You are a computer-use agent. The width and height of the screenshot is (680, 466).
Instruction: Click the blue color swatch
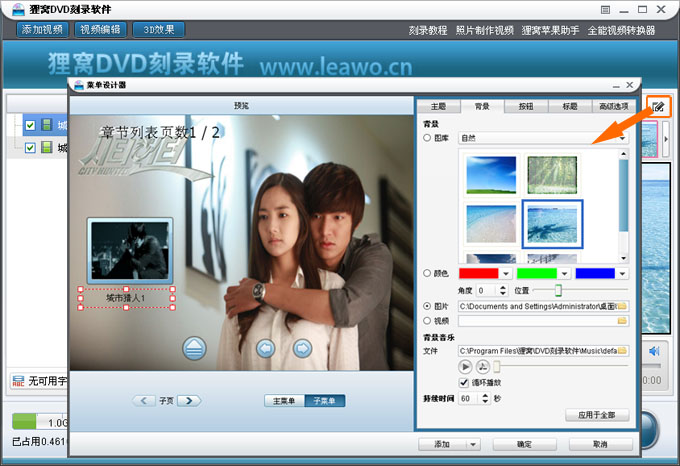click(x=595, y=274)
